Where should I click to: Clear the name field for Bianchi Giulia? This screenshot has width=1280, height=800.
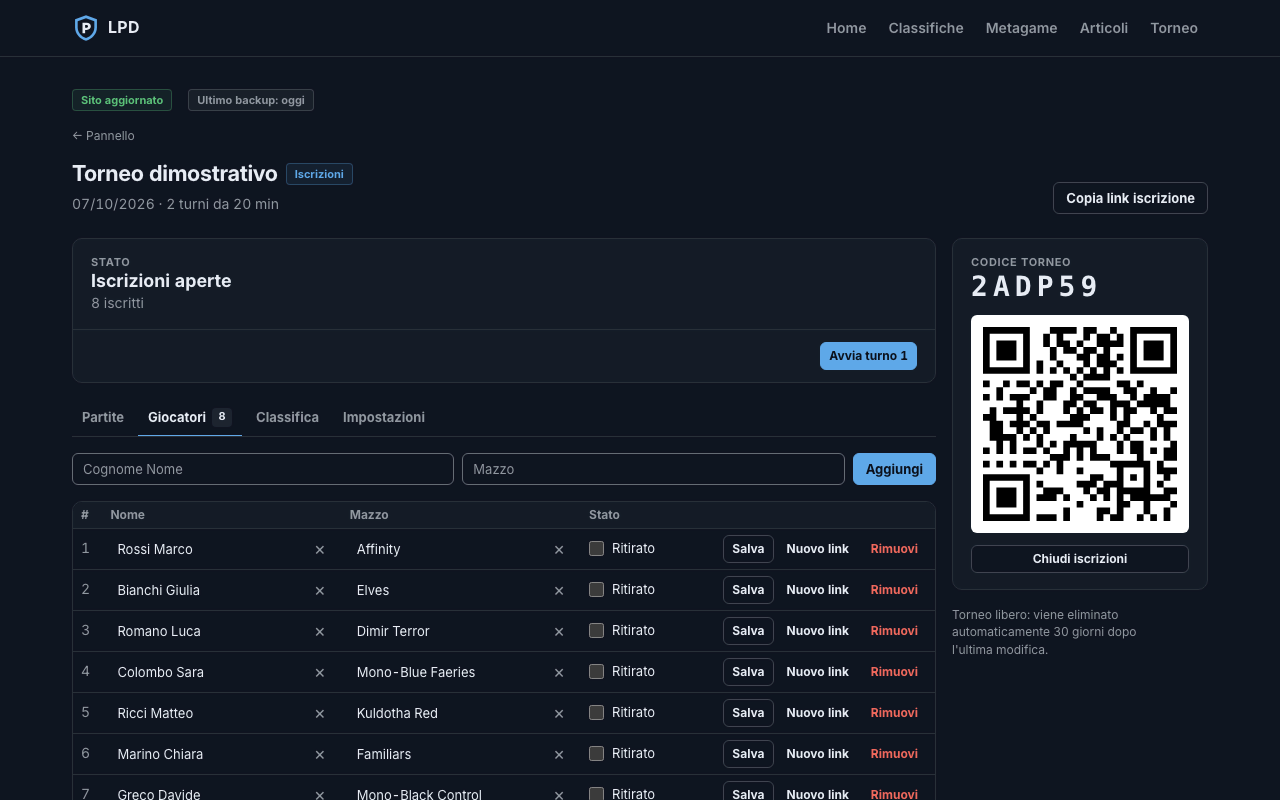[320, 590]
